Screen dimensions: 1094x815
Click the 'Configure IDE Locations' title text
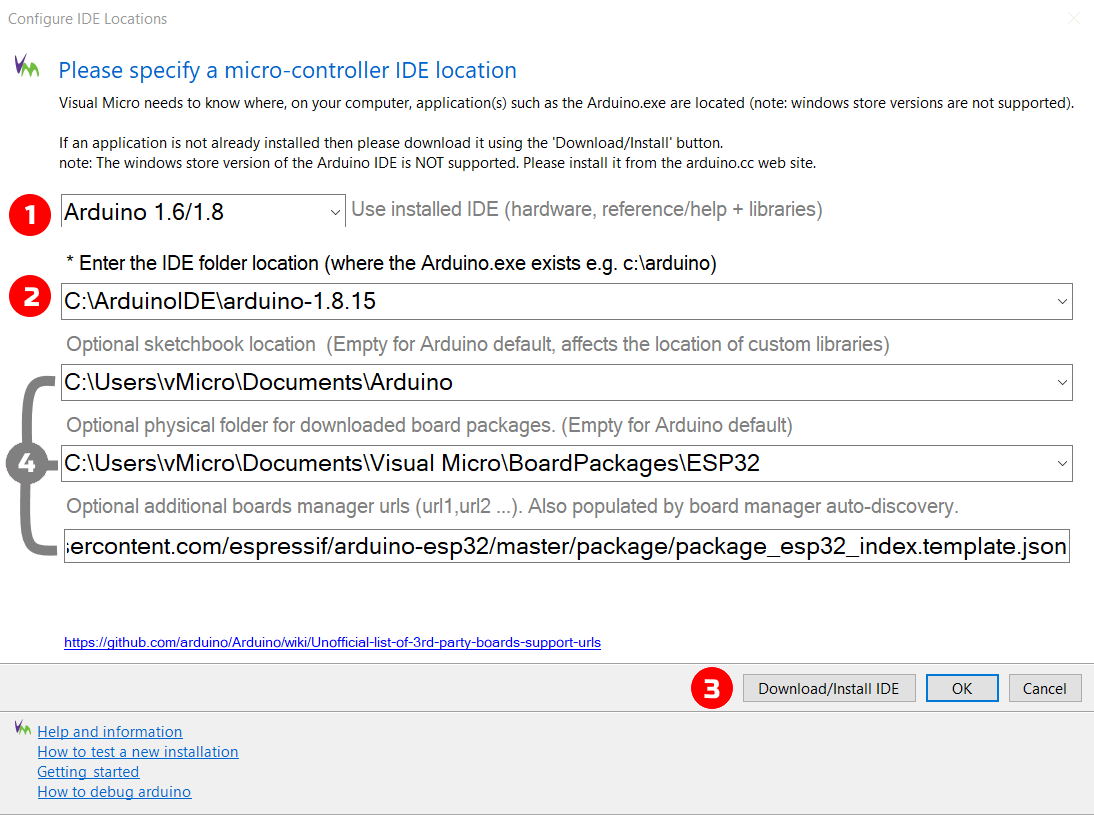(87, 19)
